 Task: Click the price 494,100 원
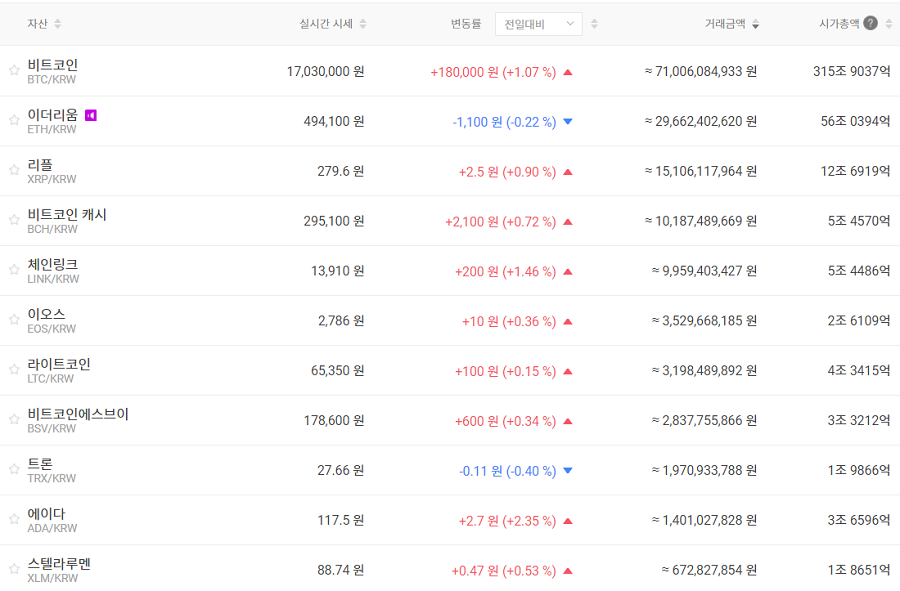point(334,122)
